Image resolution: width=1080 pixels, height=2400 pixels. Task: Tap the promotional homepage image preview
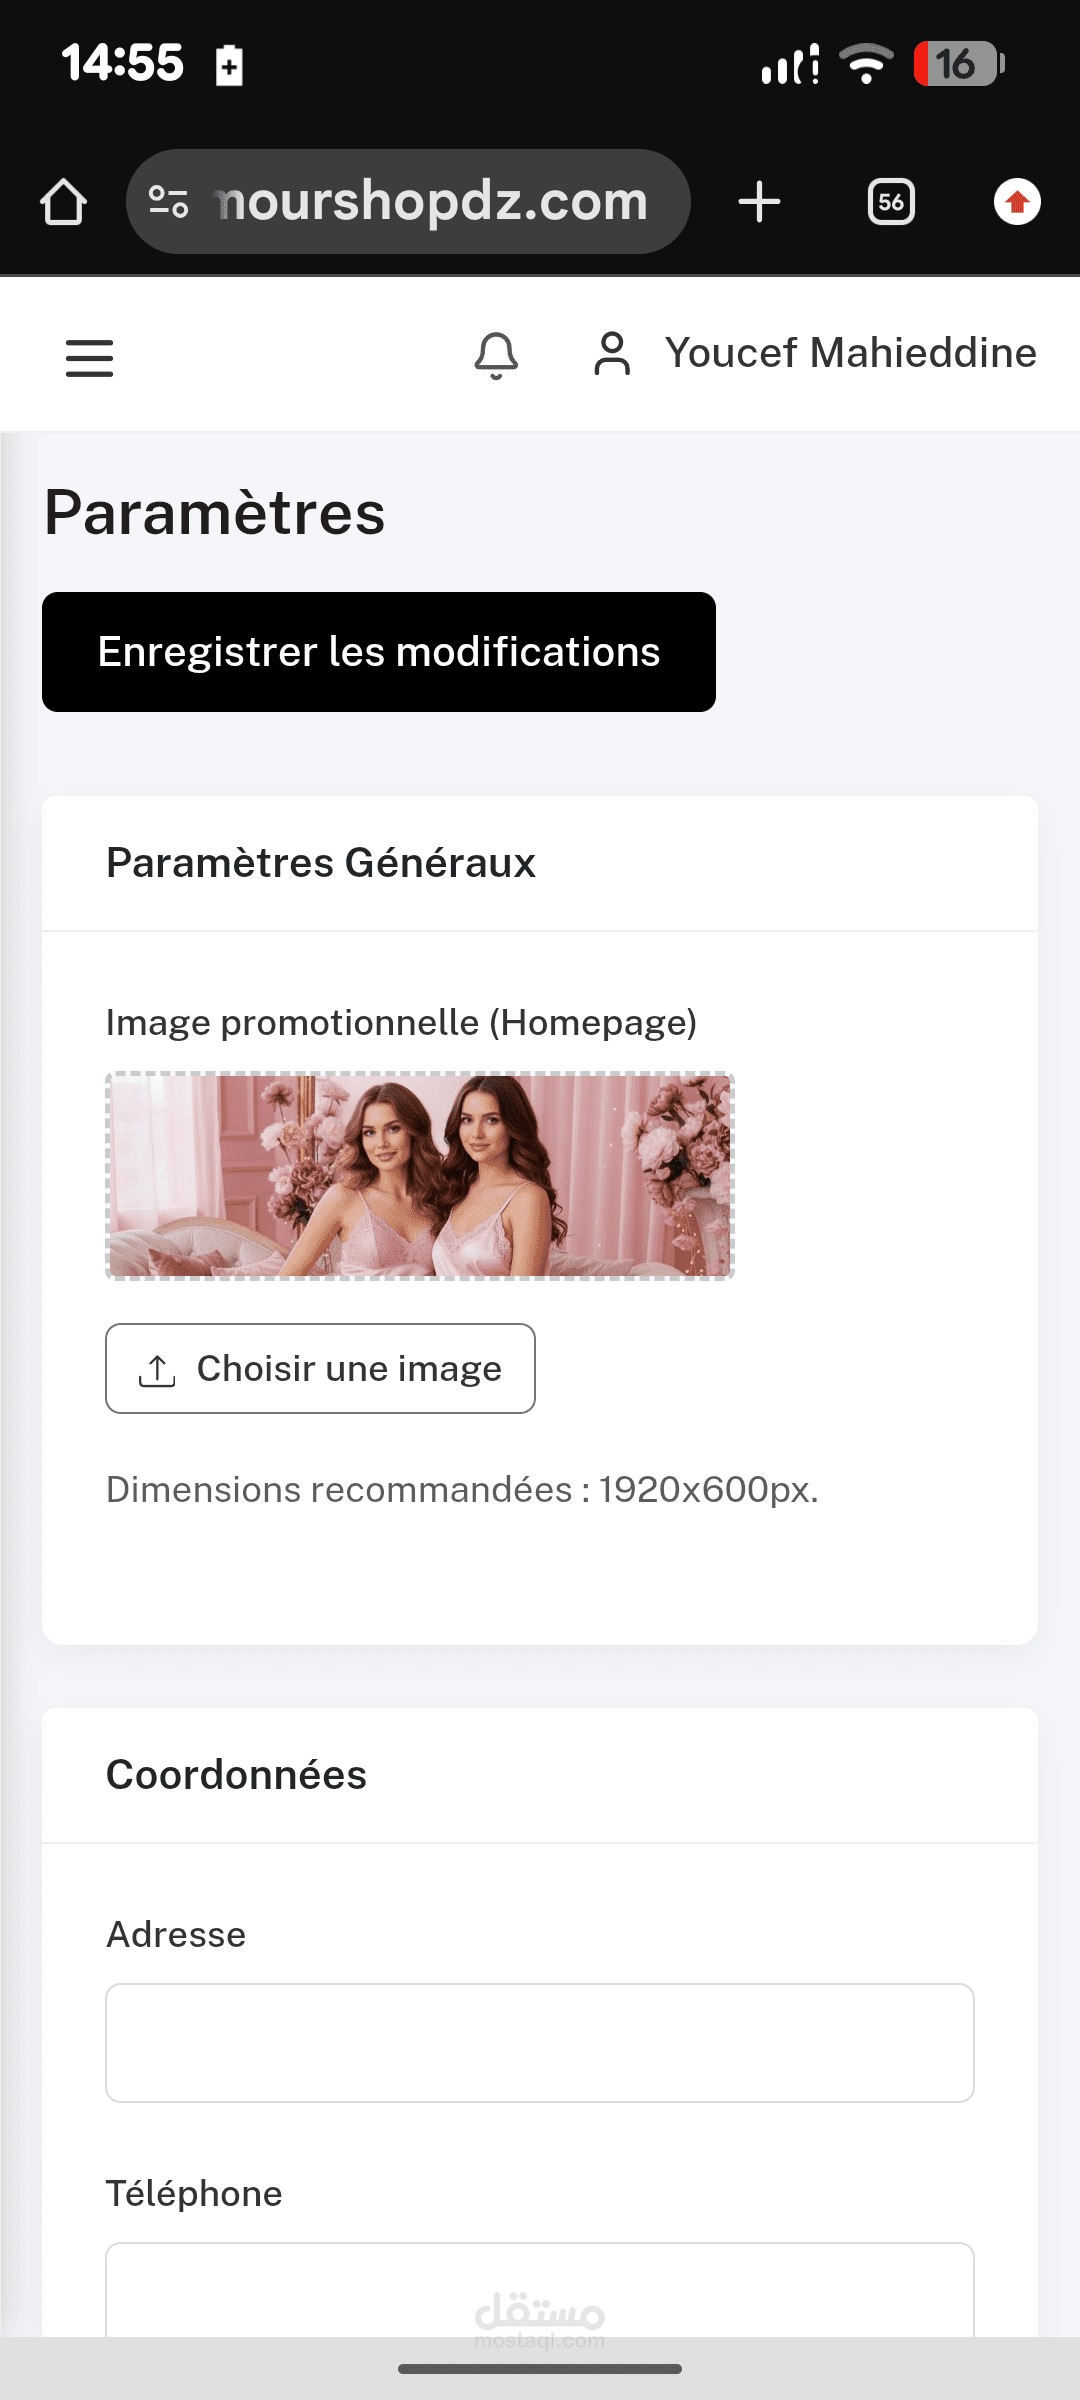click(420, 1176)
